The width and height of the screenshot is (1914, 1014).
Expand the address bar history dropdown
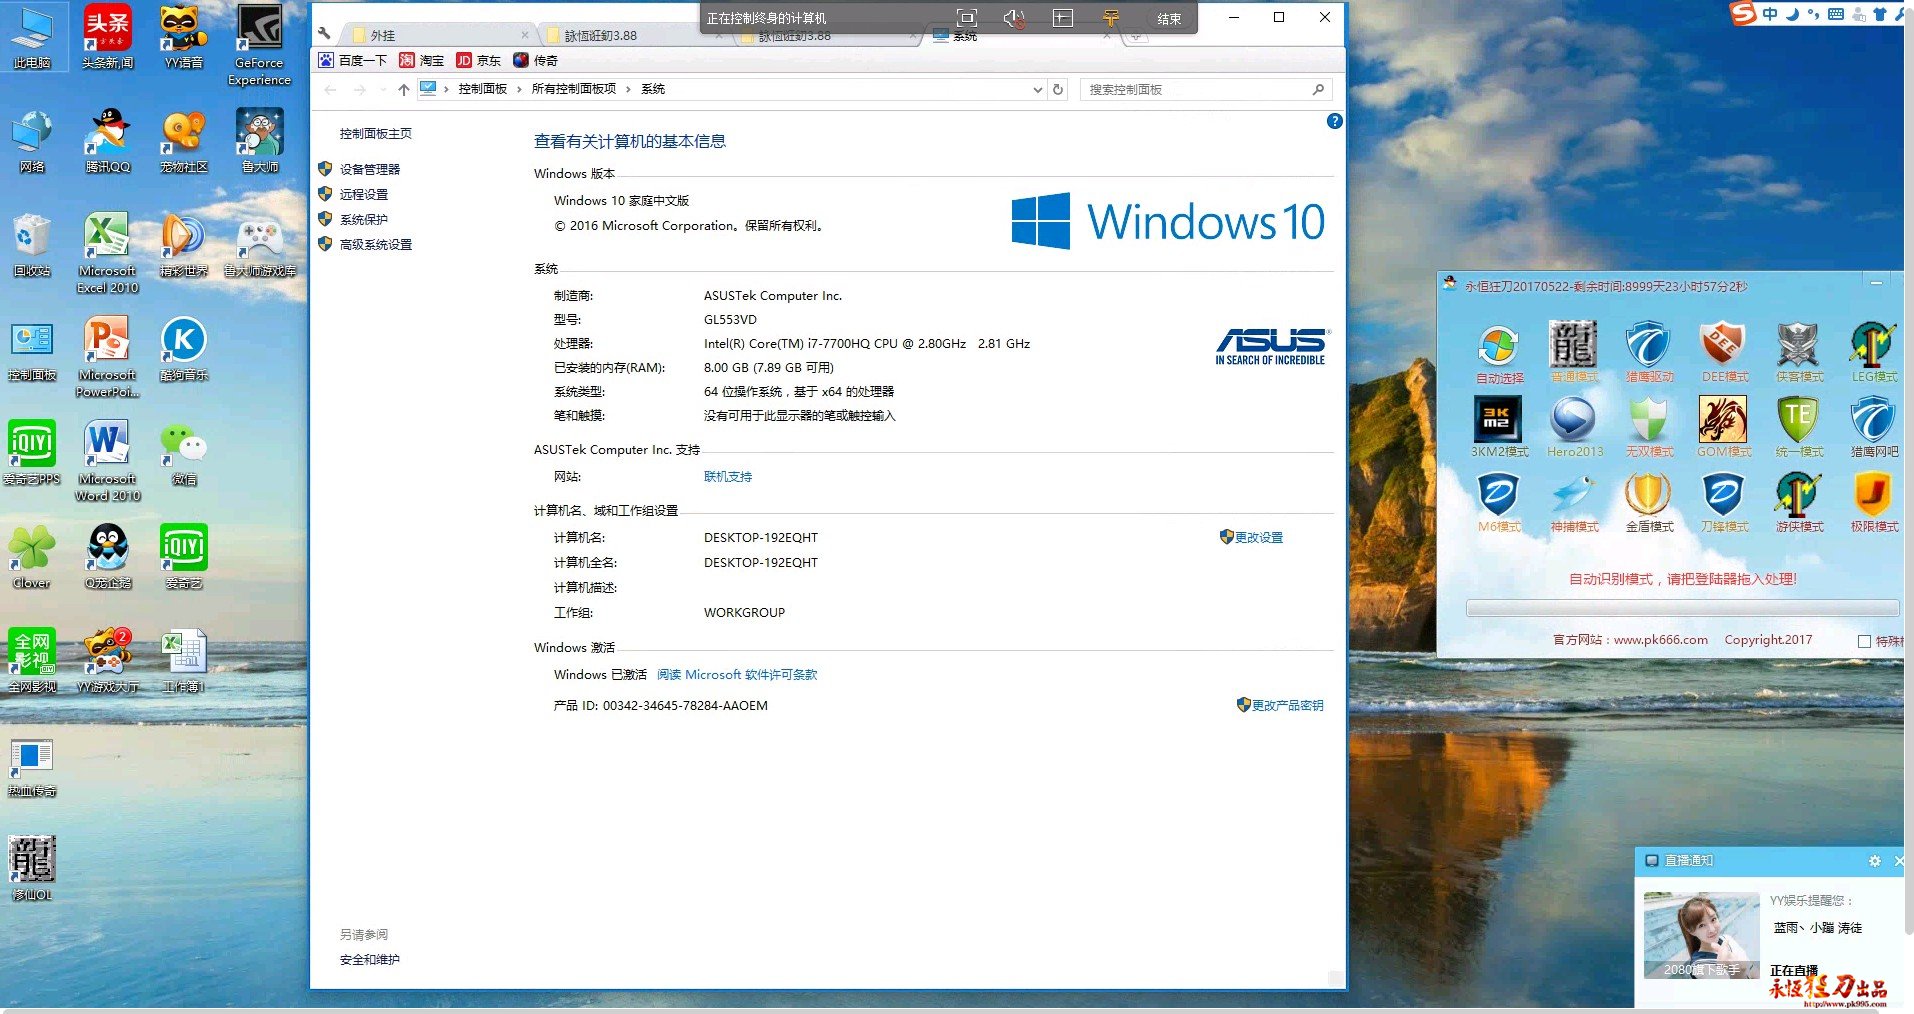coord(1037,89)
